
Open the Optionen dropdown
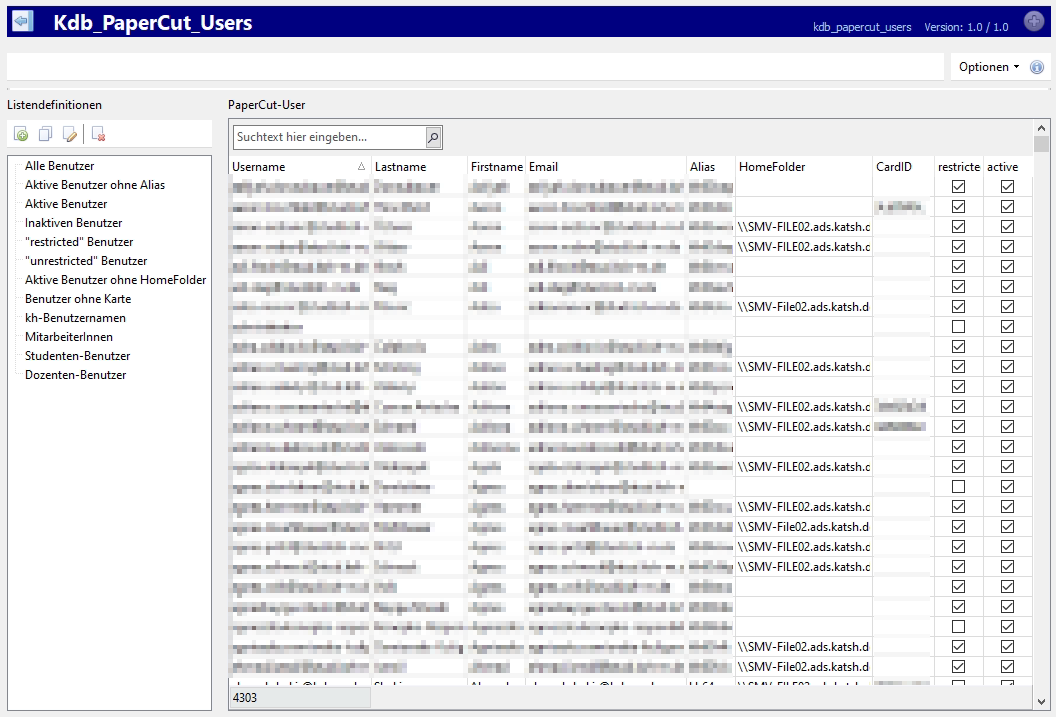pos(988,67)
